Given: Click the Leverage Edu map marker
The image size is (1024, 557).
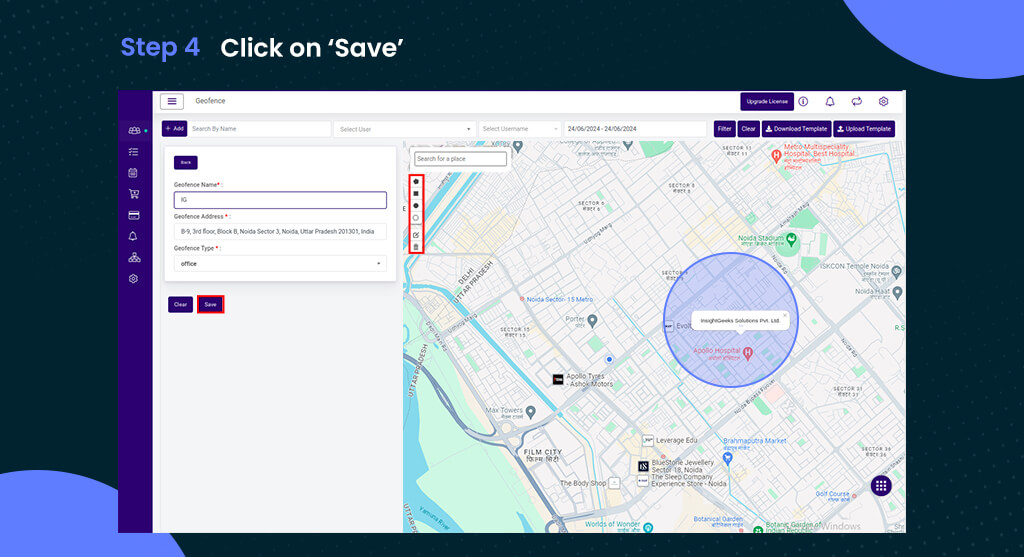Looking at the screenshot, I should [648, 441].
